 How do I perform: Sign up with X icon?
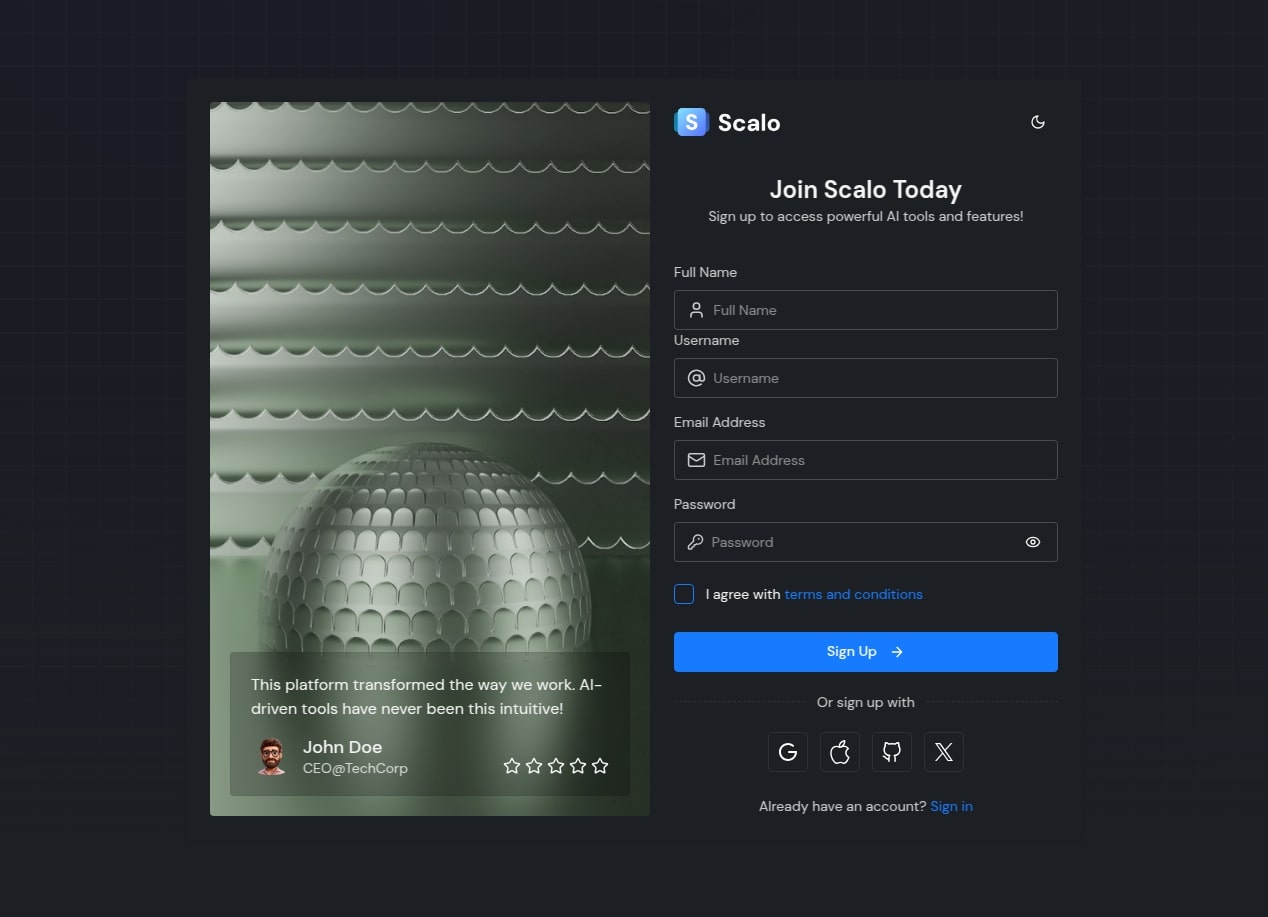click(x=944, y=752)
